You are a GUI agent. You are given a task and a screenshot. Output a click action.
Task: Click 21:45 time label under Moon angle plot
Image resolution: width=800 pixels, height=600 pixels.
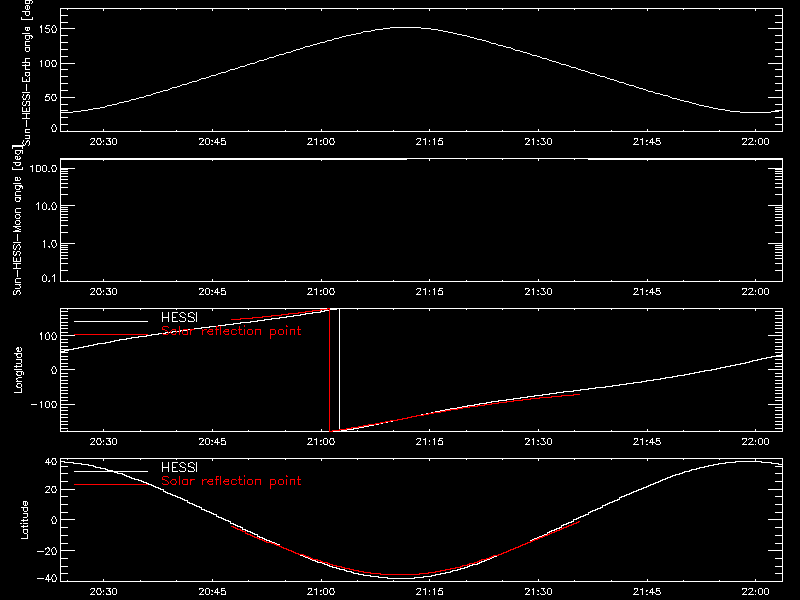[647, 292]
